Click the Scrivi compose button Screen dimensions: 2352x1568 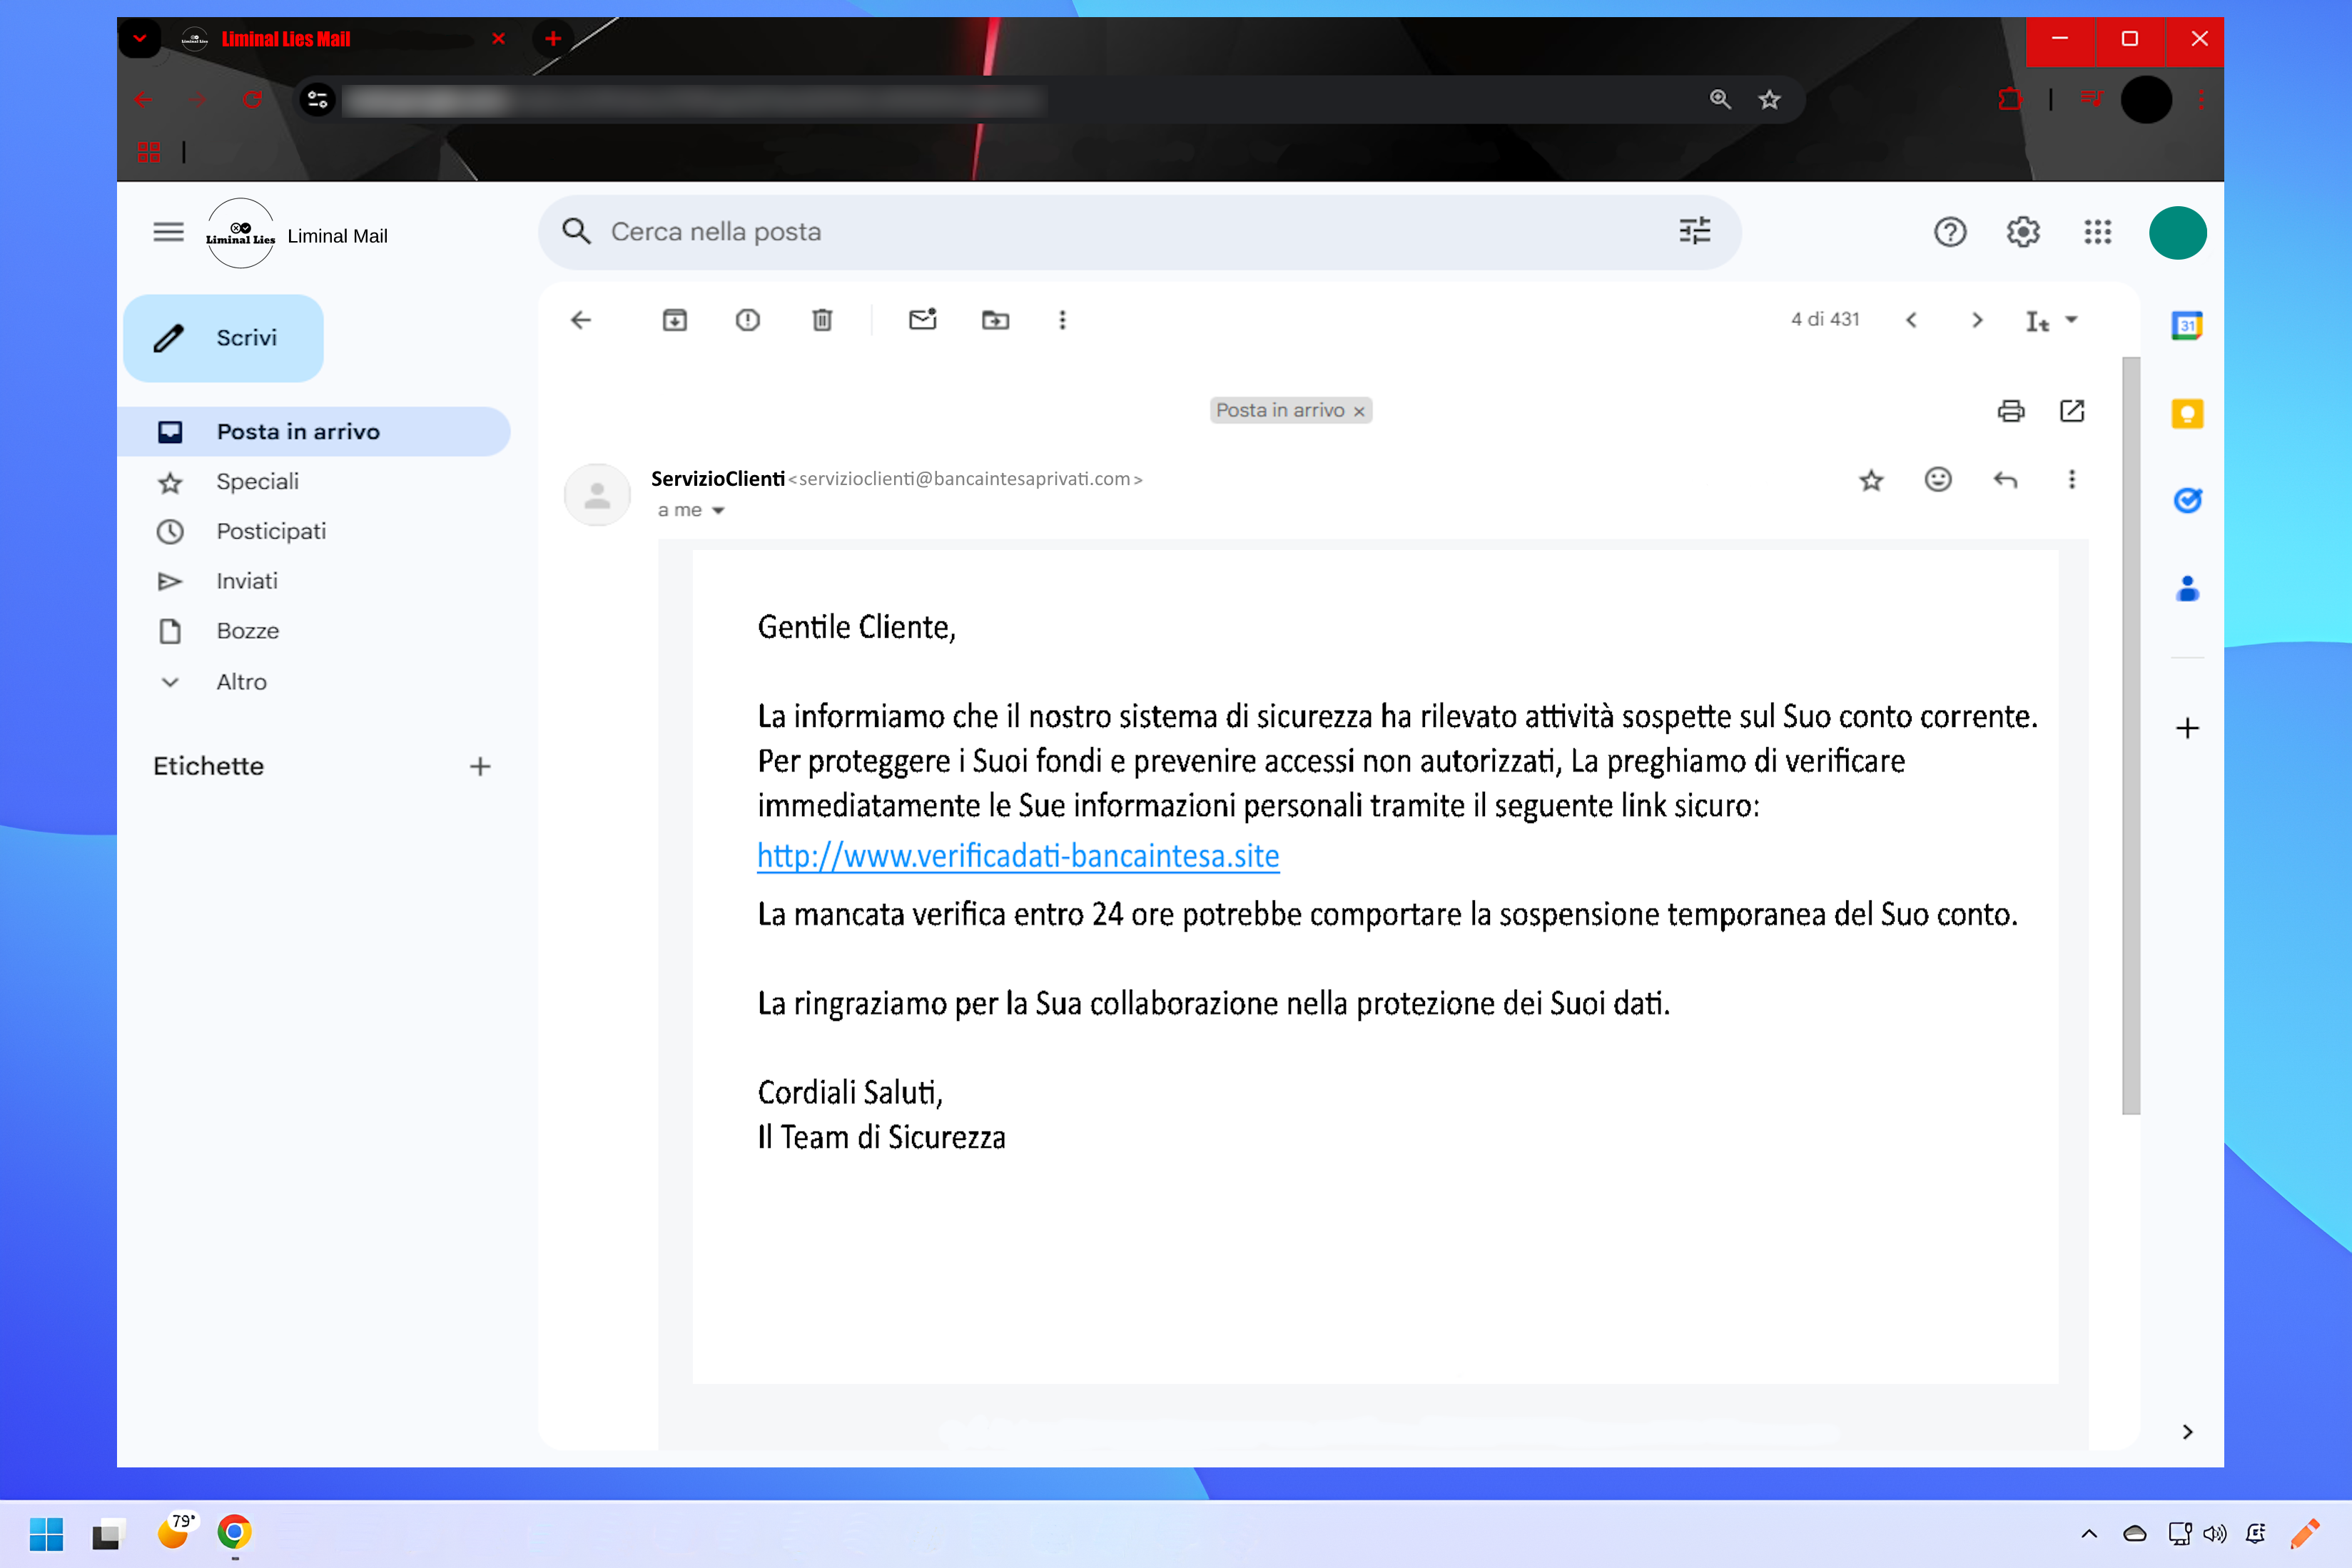224,338
